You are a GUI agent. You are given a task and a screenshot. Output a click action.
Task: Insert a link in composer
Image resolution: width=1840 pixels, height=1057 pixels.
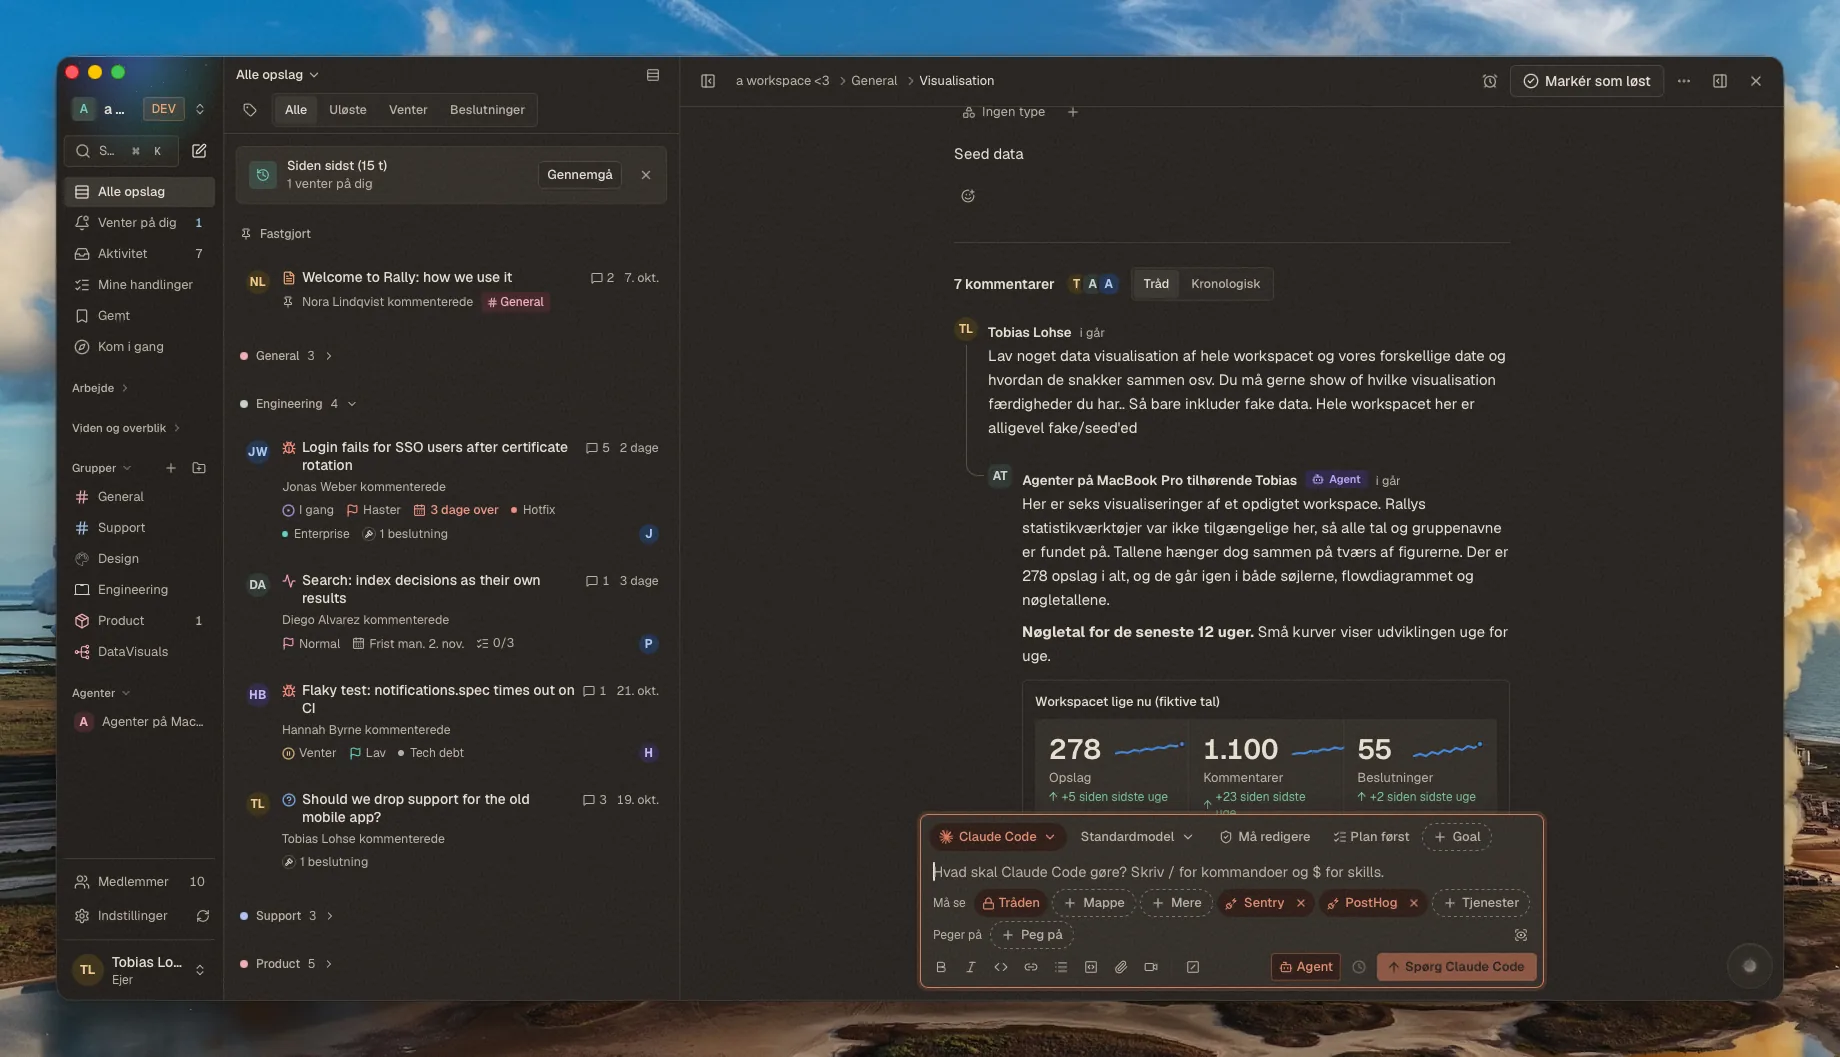point(1031,967)
